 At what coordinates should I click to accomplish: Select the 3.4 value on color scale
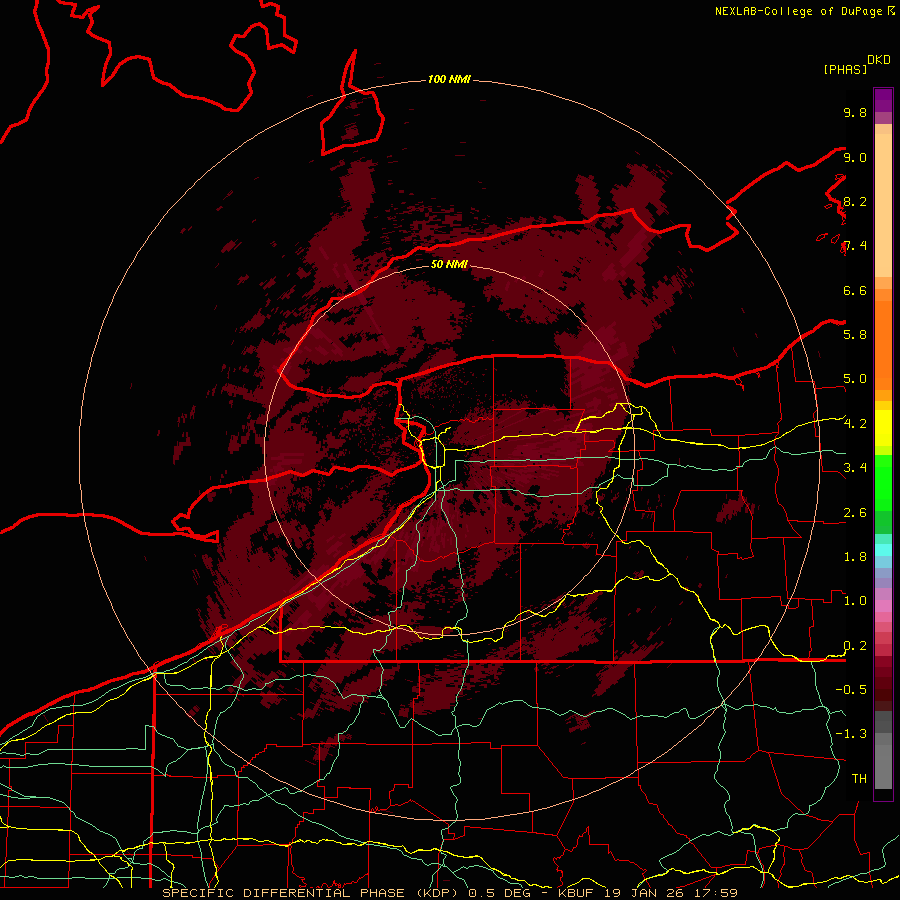(855, 468)
